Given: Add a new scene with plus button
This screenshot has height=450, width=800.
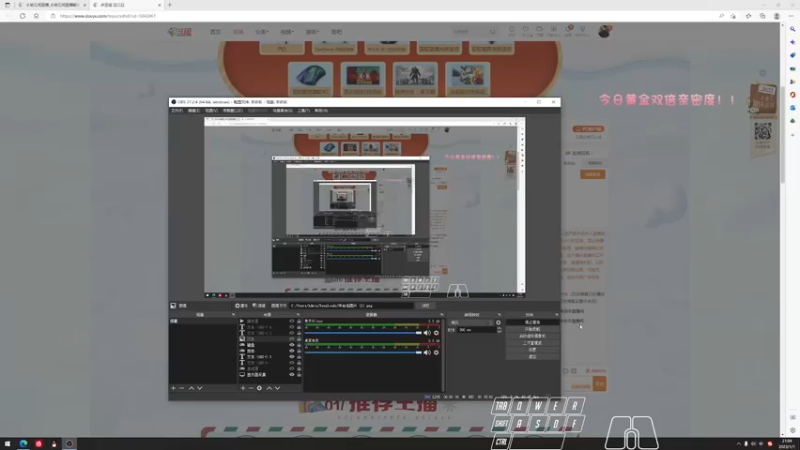Looking at the screenshot, I should (173, 388).
